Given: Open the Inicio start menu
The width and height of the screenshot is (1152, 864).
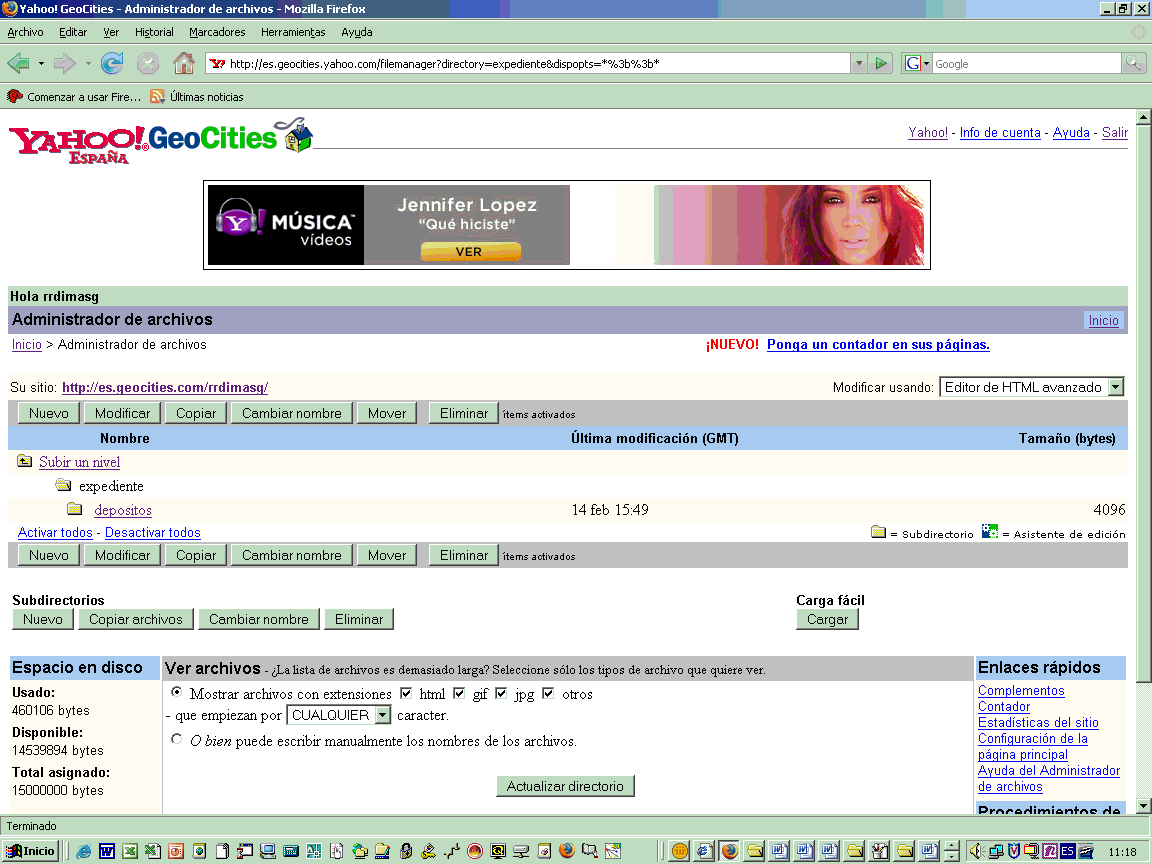Looking at the screenshot, I should click(30, 851).
